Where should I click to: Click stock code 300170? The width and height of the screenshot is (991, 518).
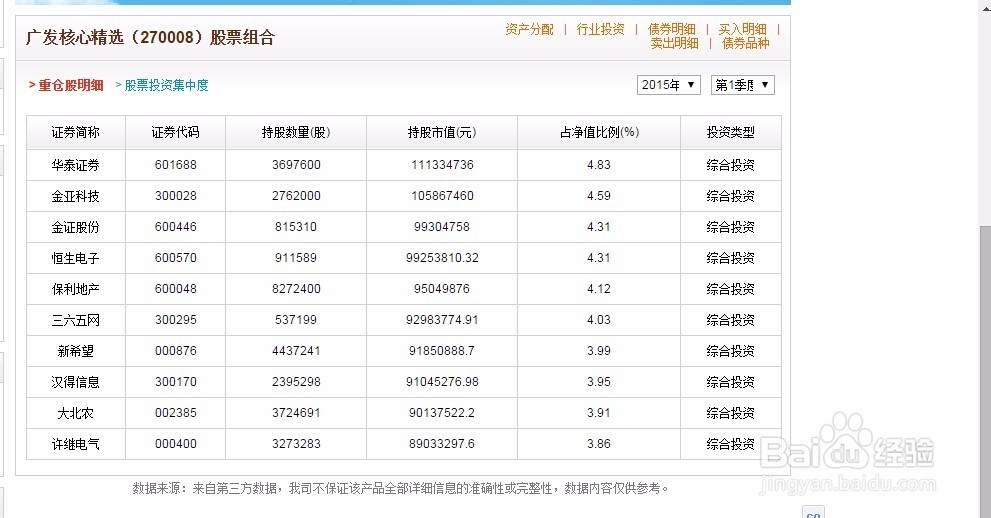176,382
